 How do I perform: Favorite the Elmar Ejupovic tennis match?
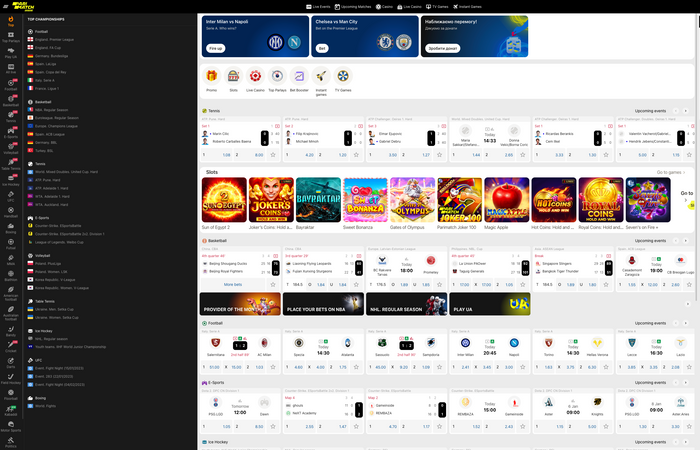tap(439, 155)
